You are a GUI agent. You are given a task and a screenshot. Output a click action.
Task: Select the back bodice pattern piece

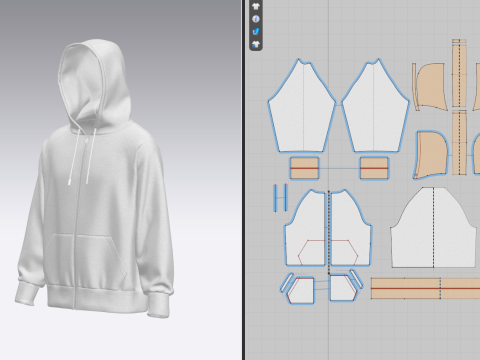click(x=433, y=228)
